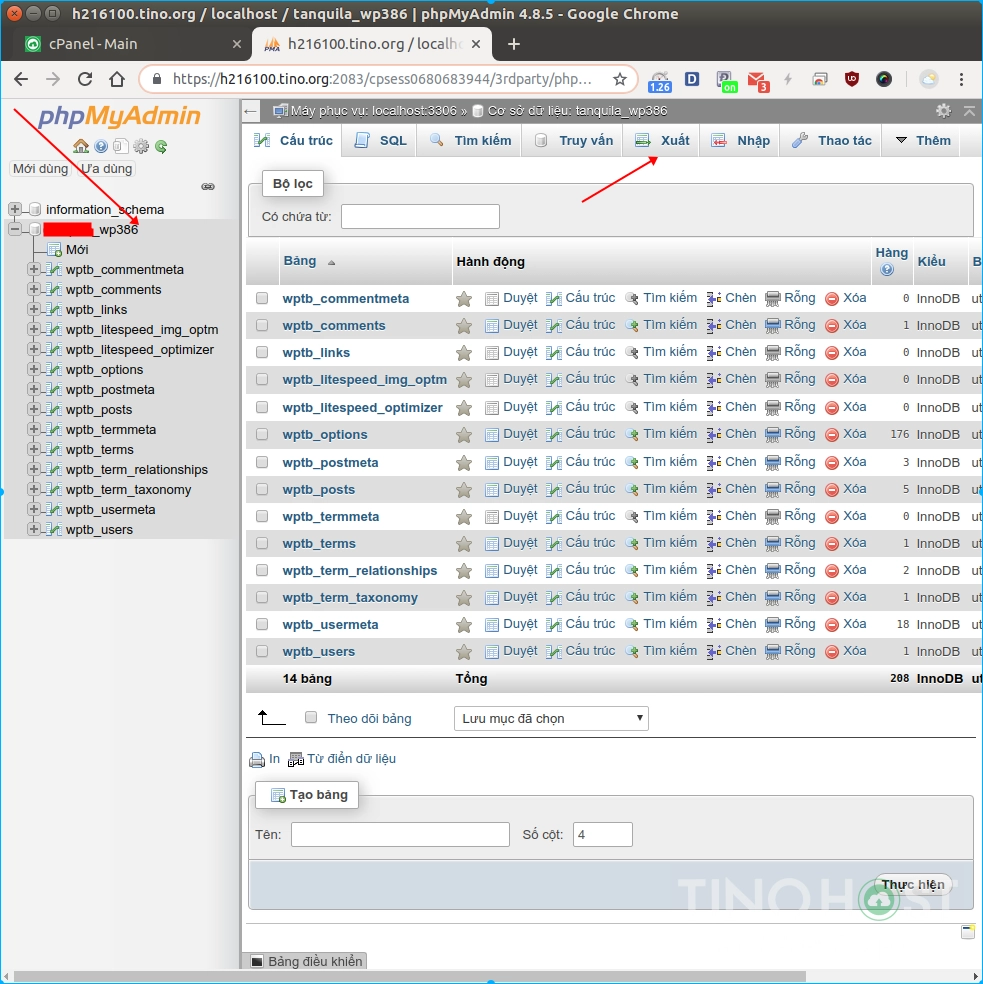Viewport: 983px width, 984px height.
Task: Expand wptb_users node in sidebar tree
Action: pos(34,529)
